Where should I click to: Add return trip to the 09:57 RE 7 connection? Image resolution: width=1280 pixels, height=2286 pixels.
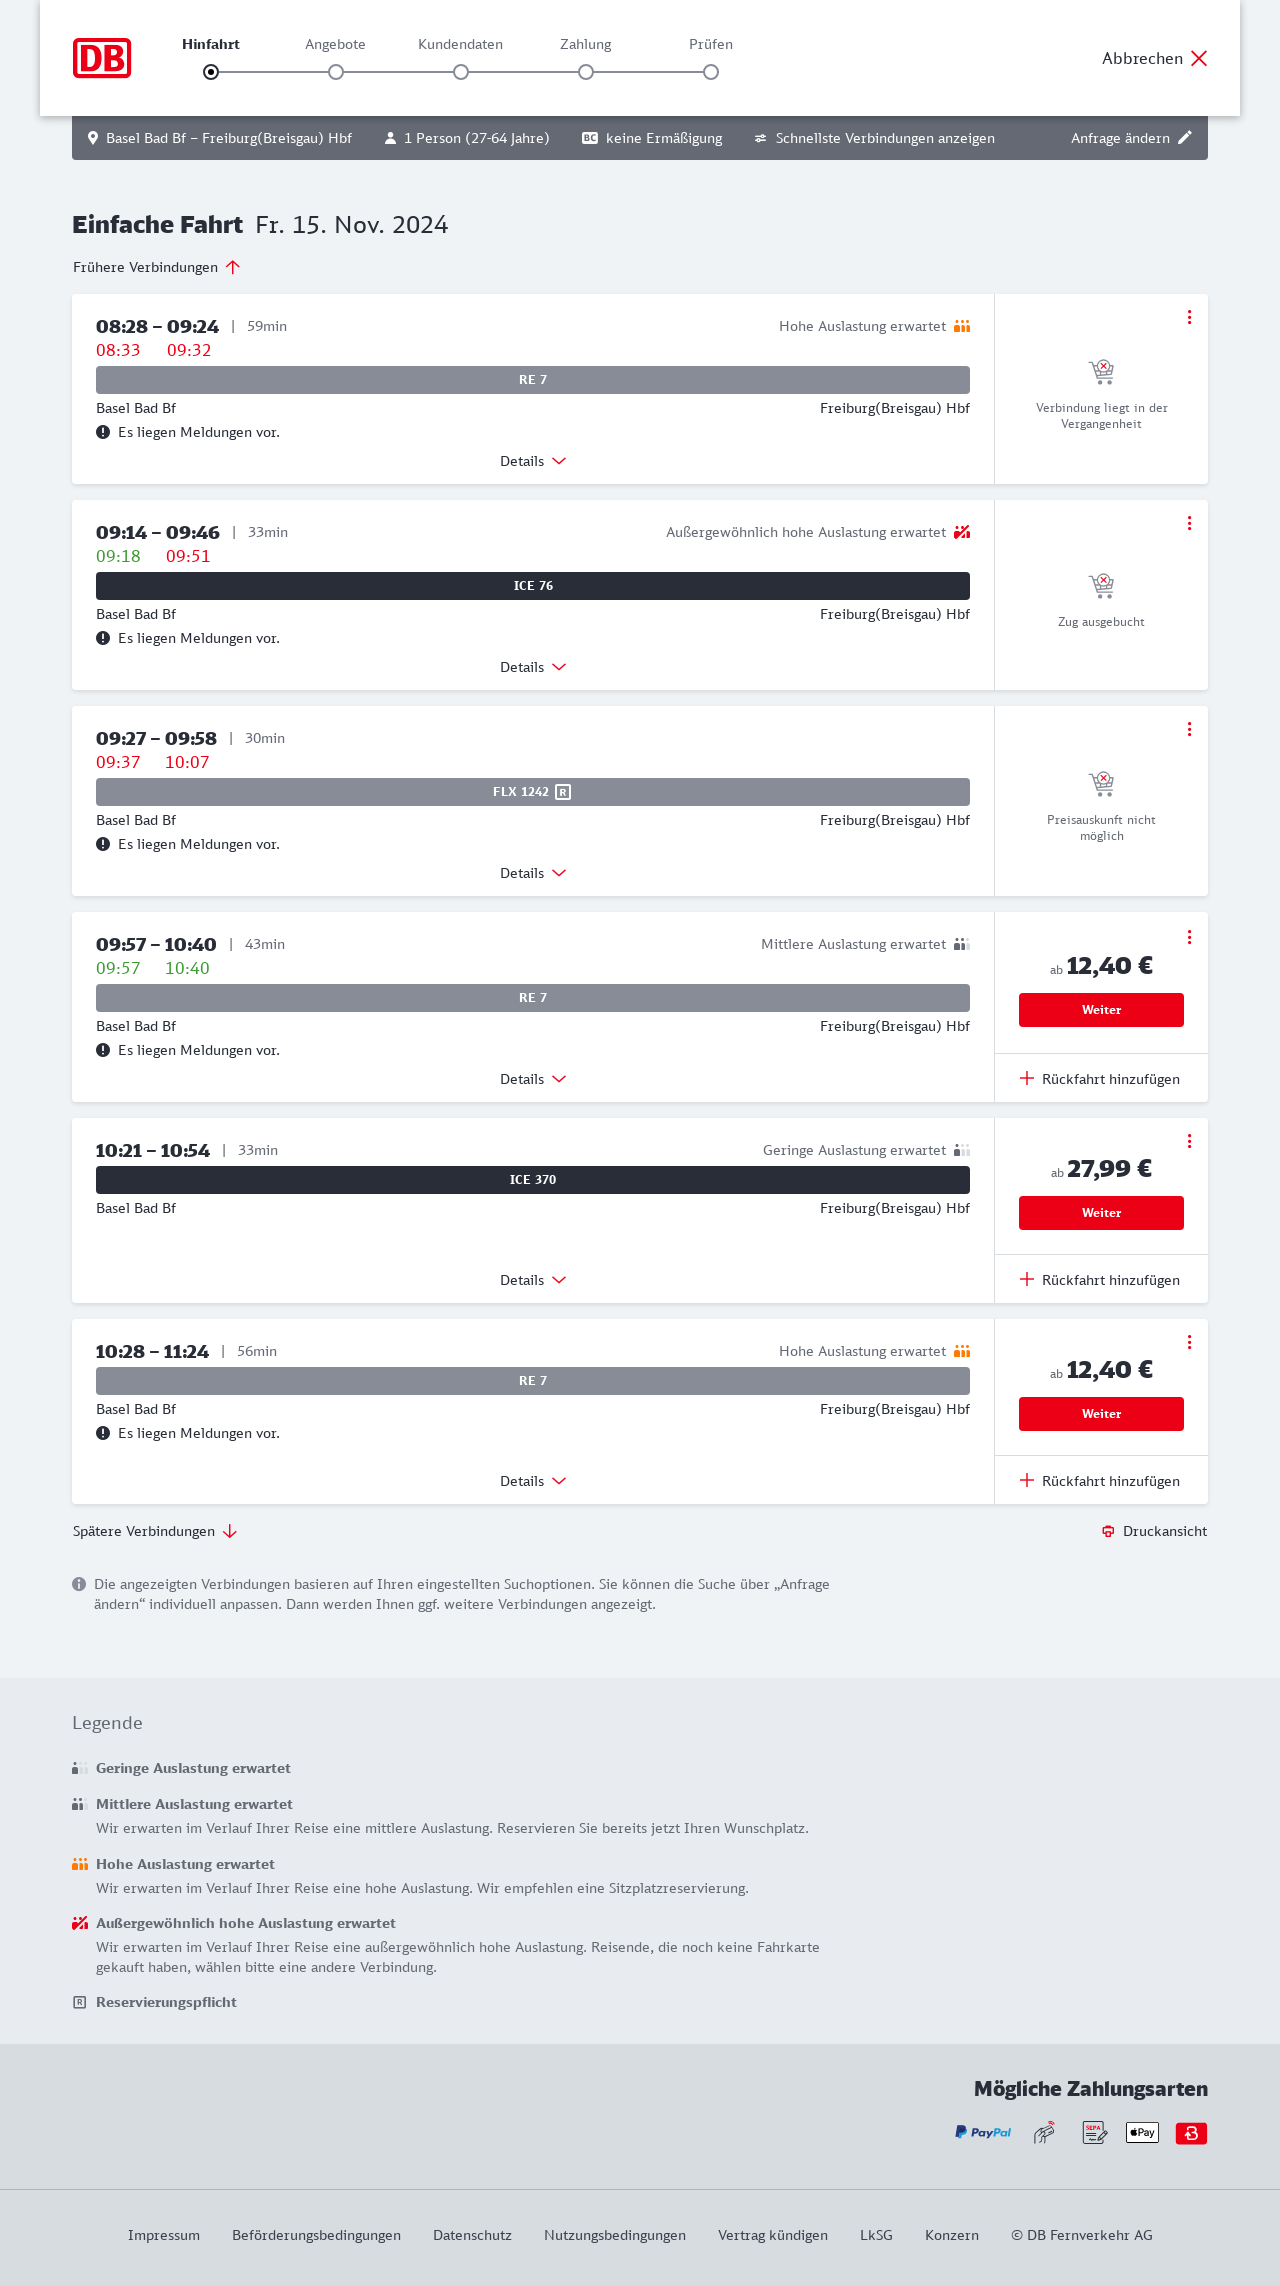point(1100,1079)
